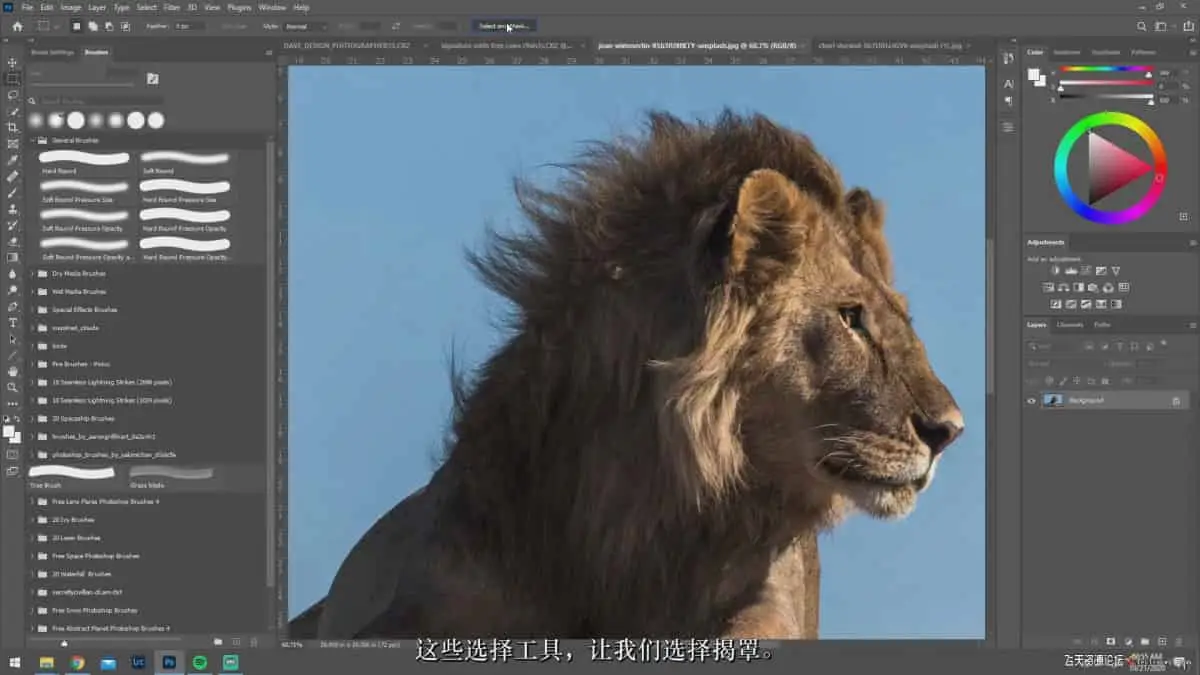1200x675 pixels.
Task: Expand the Special Effects Brushes folder
Action: tap(32, 310)
